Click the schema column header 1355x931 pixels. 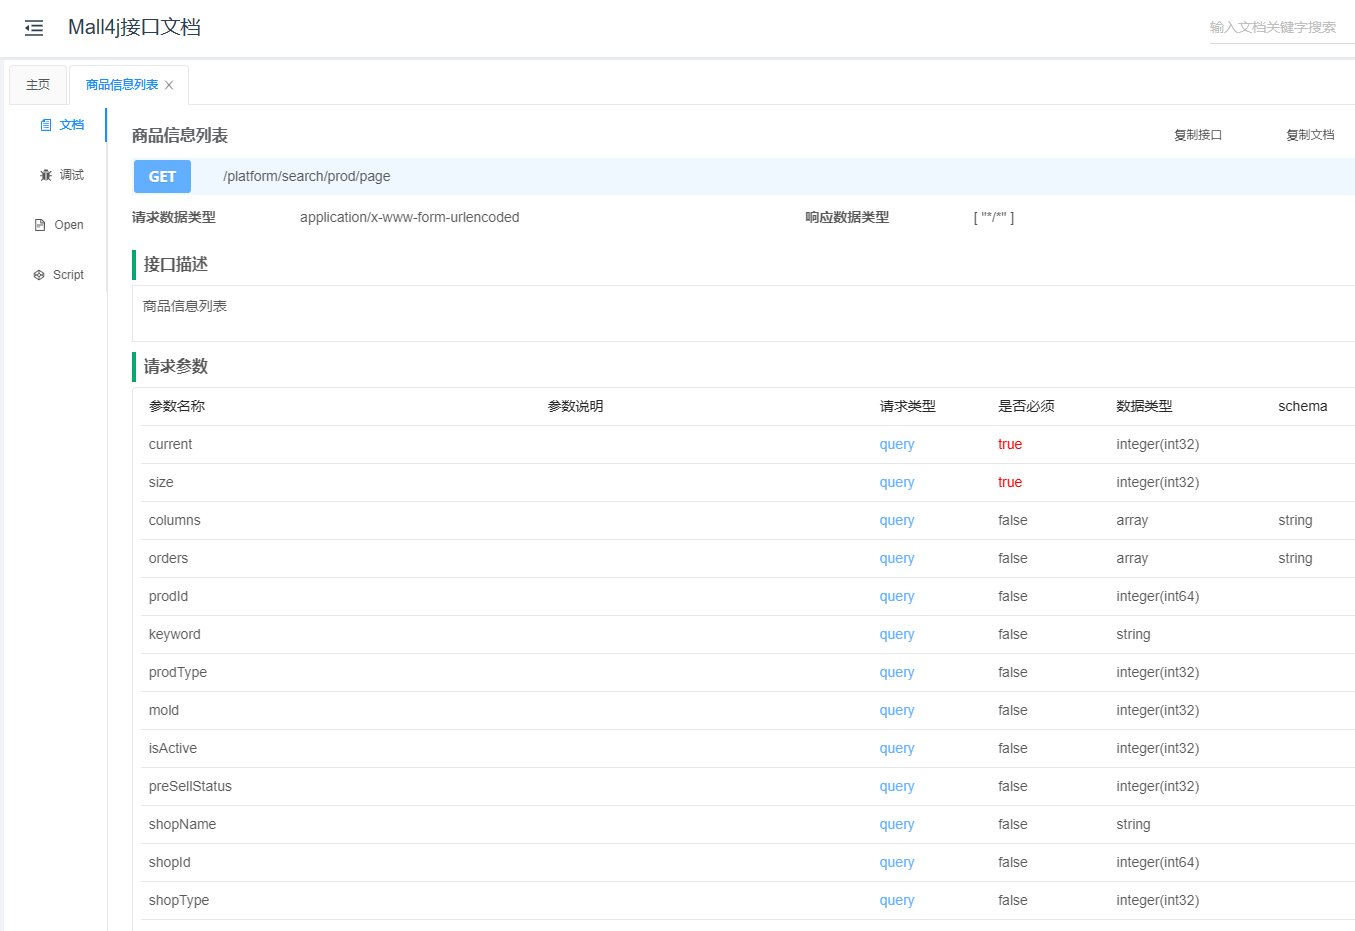(1302, 407)
